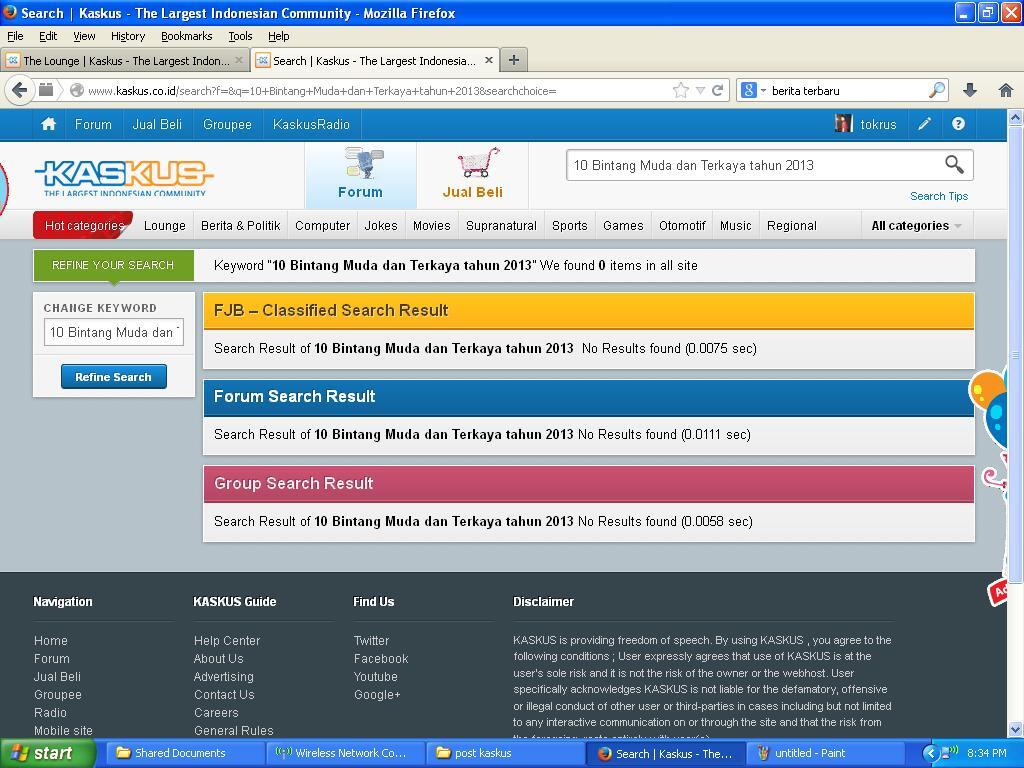
Task: Reload the page with the refresh icon
Action: (717, 90)
